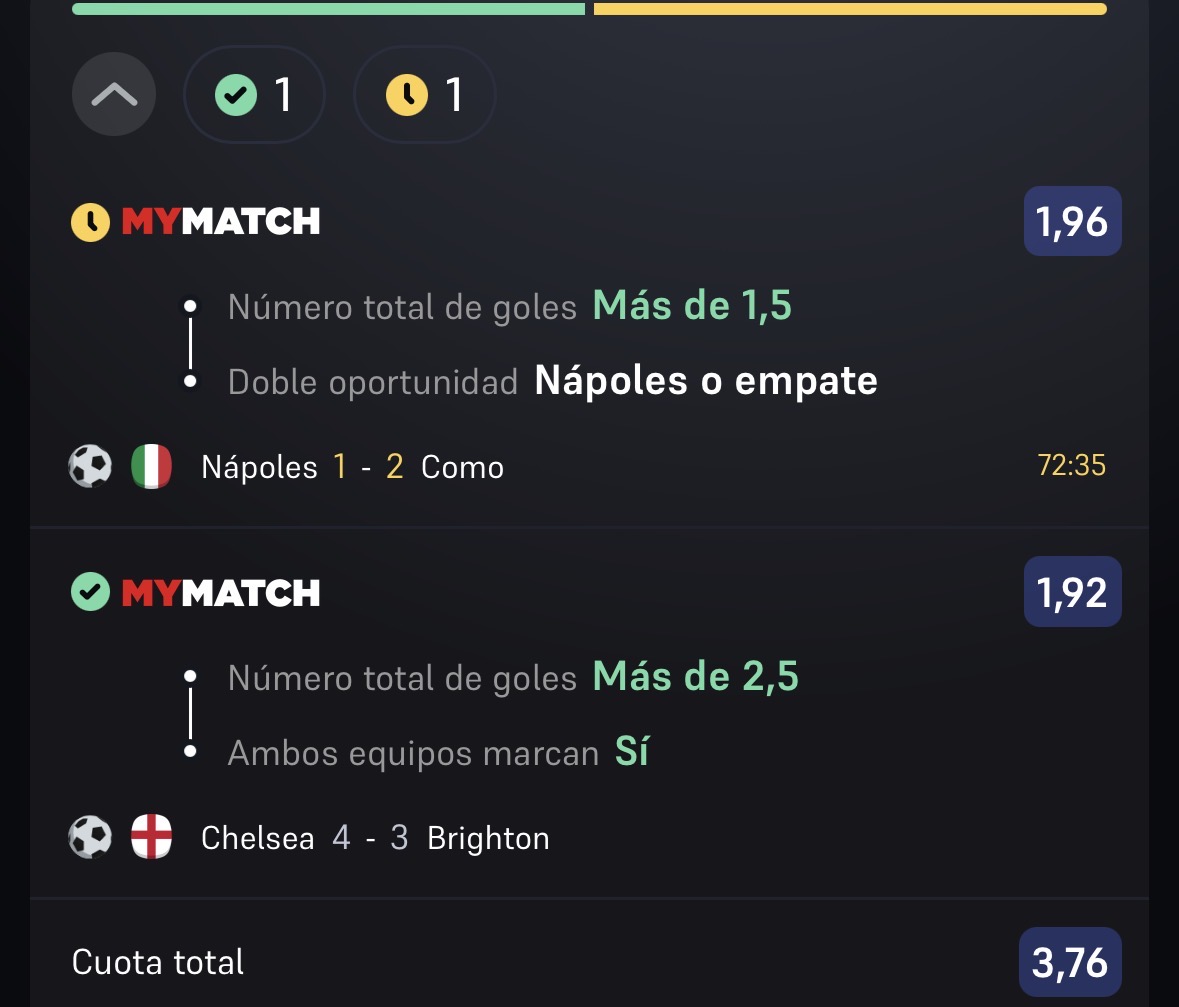
Task: Click the Italy flag icon
Action: [x=151, y=466]
